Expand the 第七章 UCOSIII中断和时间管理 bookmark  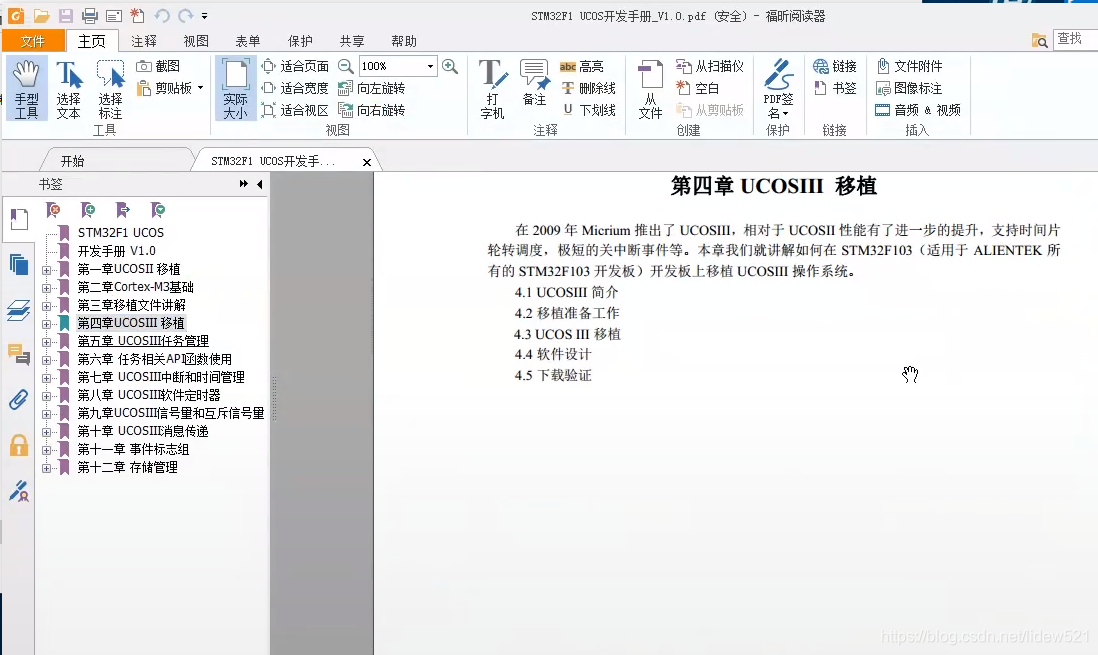[x=46, y=378]
